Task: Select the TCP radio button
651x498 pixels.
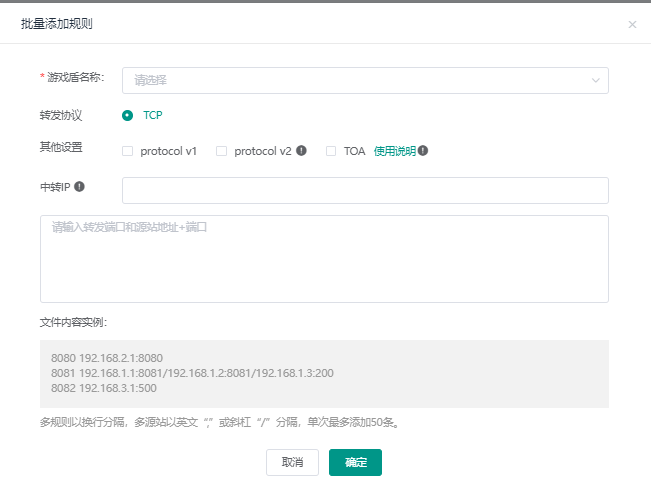Action: (128, 115)
